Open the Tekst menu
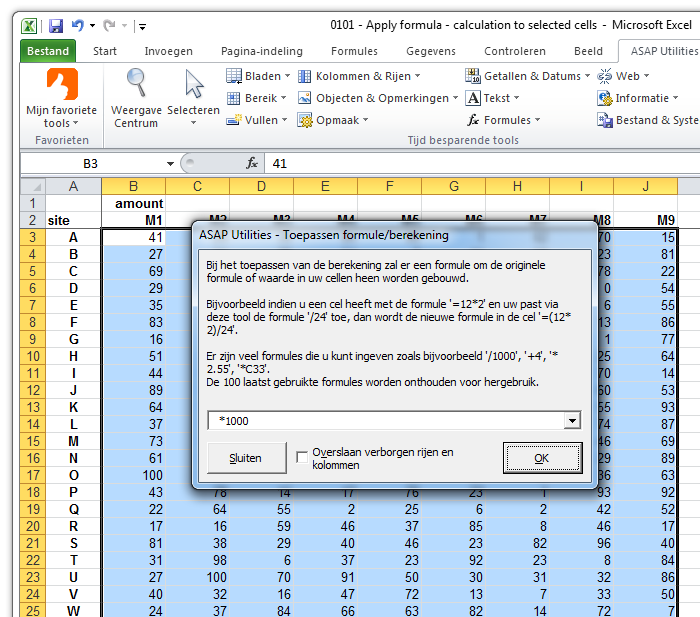This screenshot has width=700, height=617. tap(492, 98)
